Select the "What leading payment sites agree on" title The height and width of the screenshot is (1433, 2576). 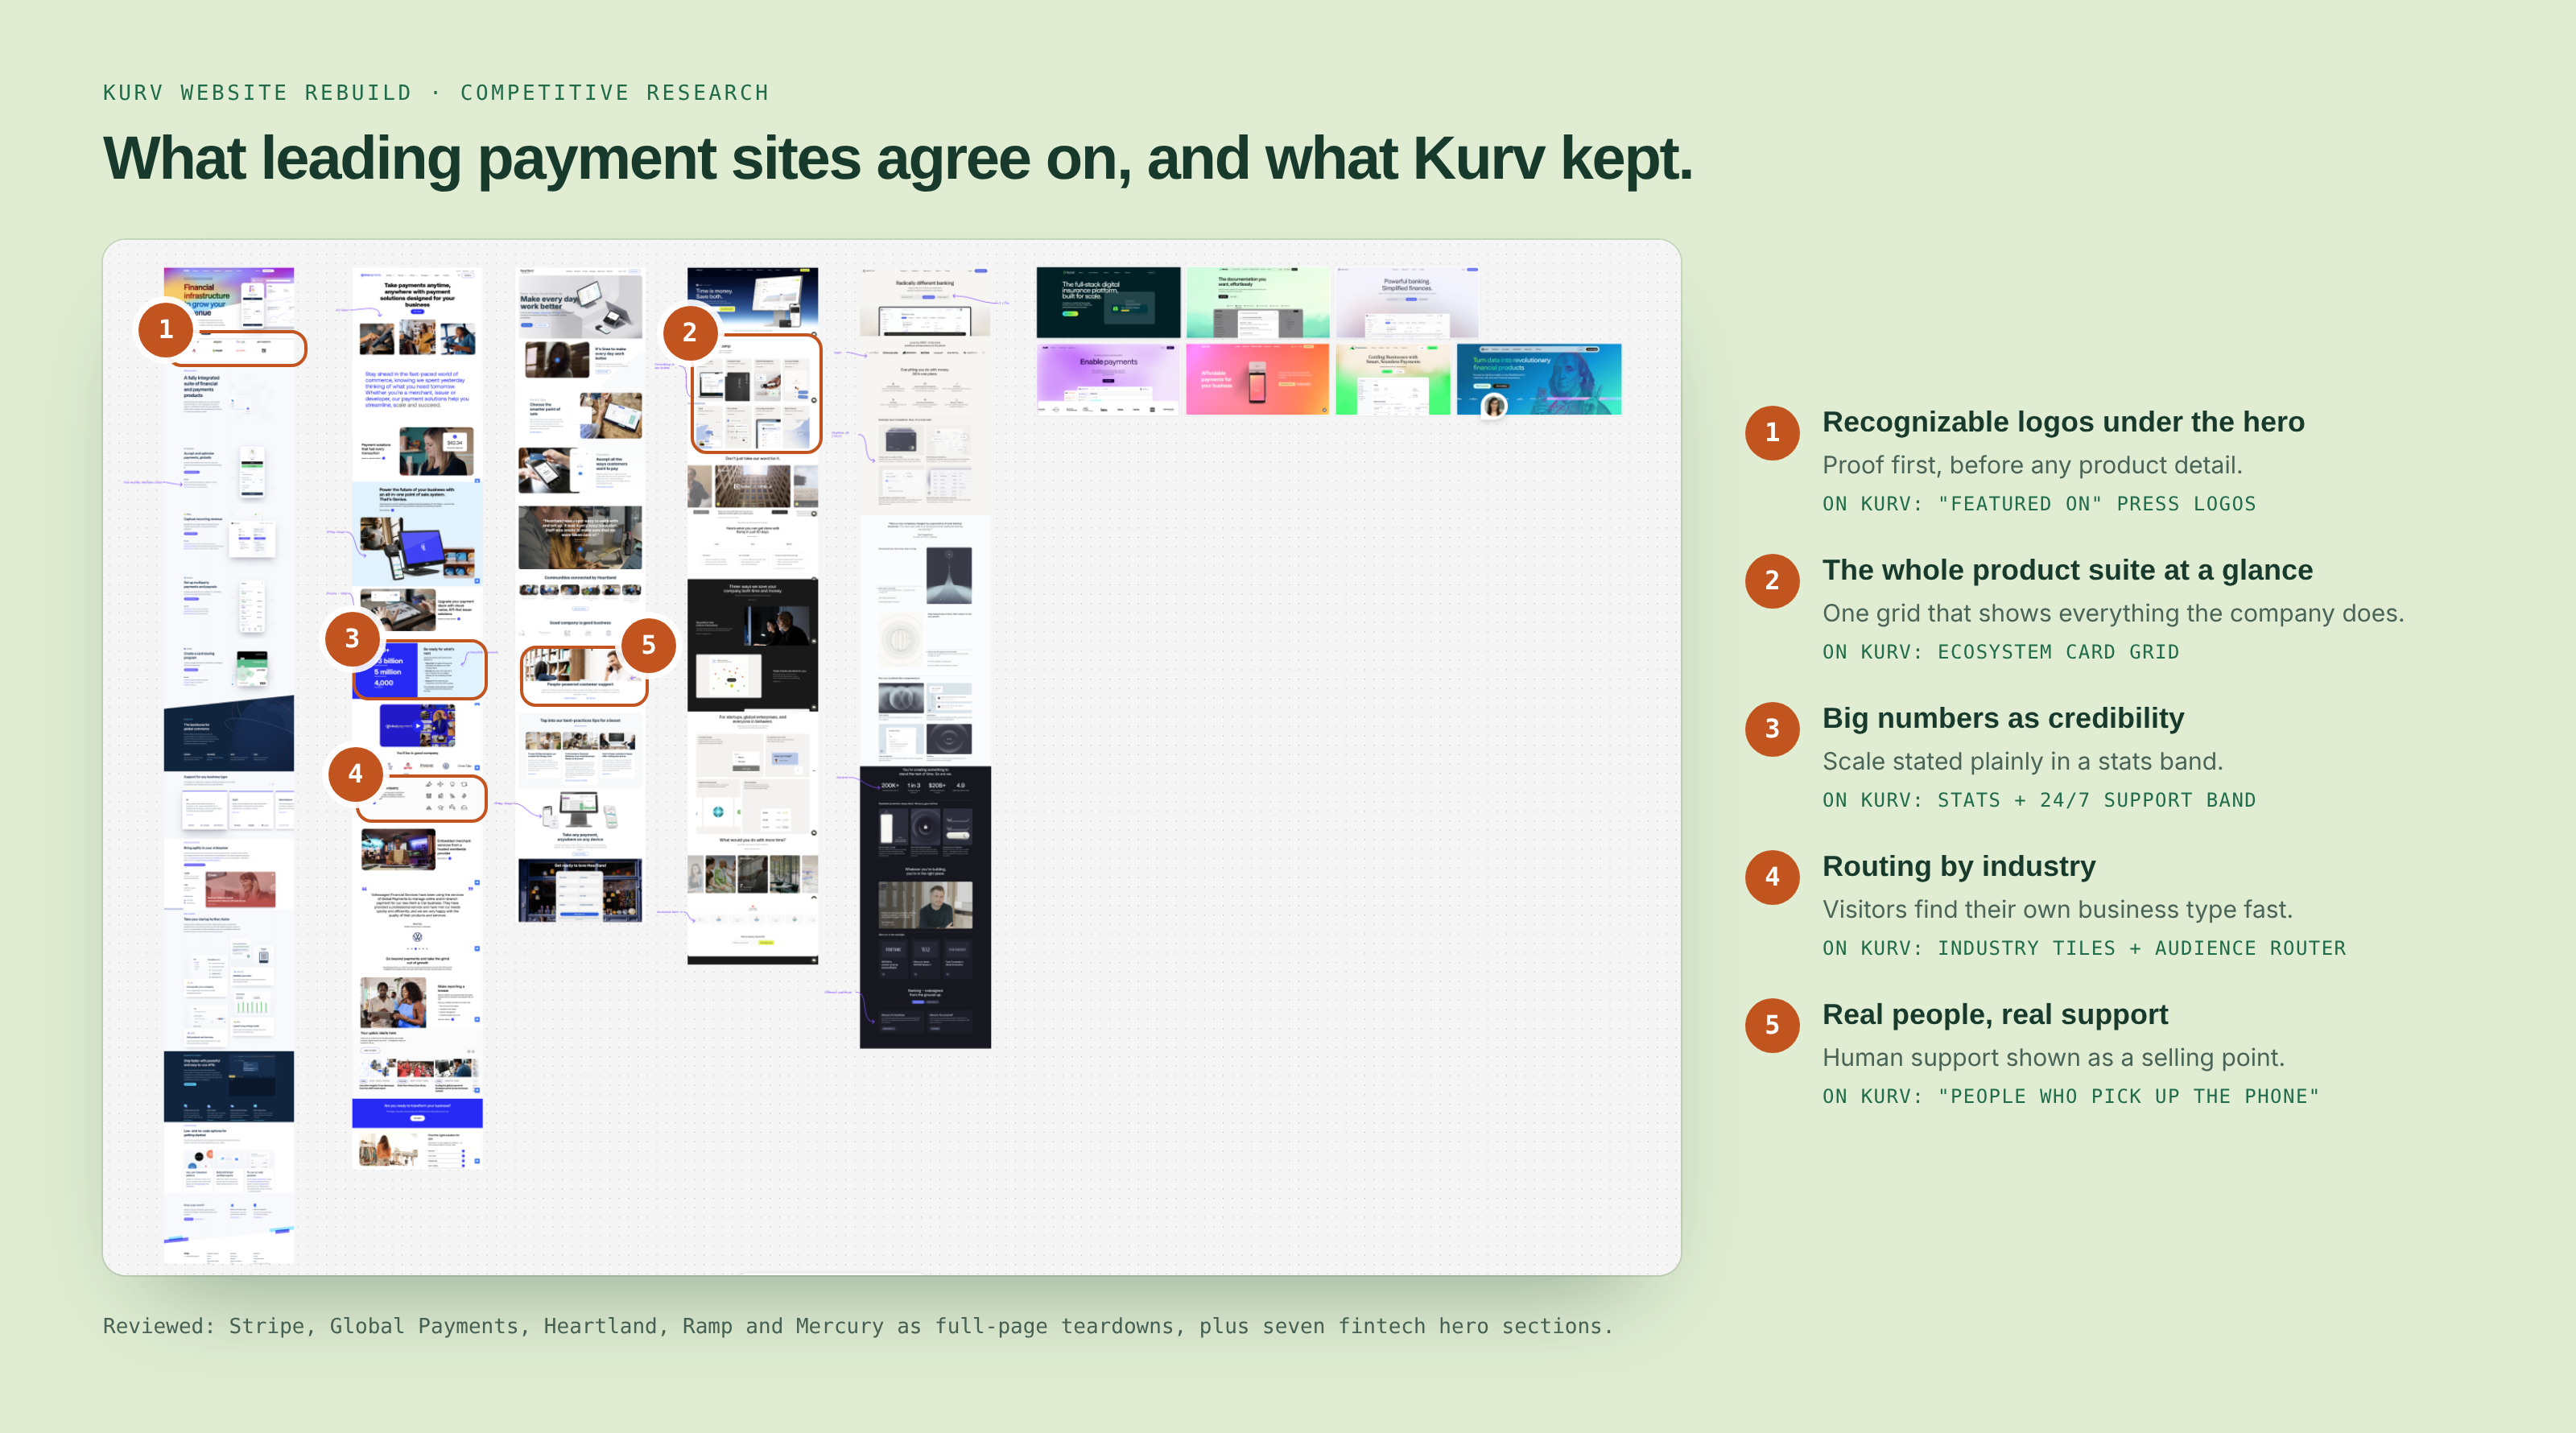pyautogui.click(x=897, y=159)
